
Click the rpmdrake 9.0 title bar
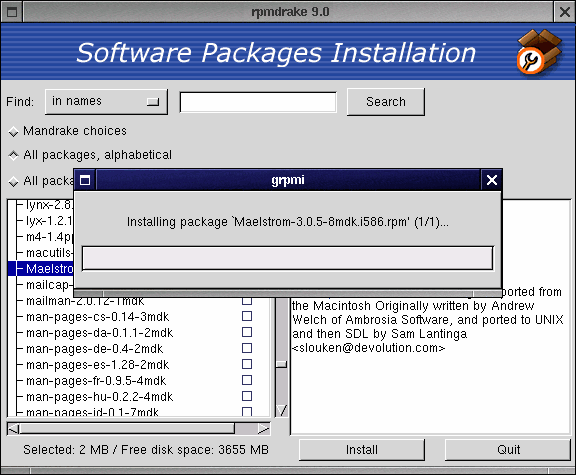289,12
